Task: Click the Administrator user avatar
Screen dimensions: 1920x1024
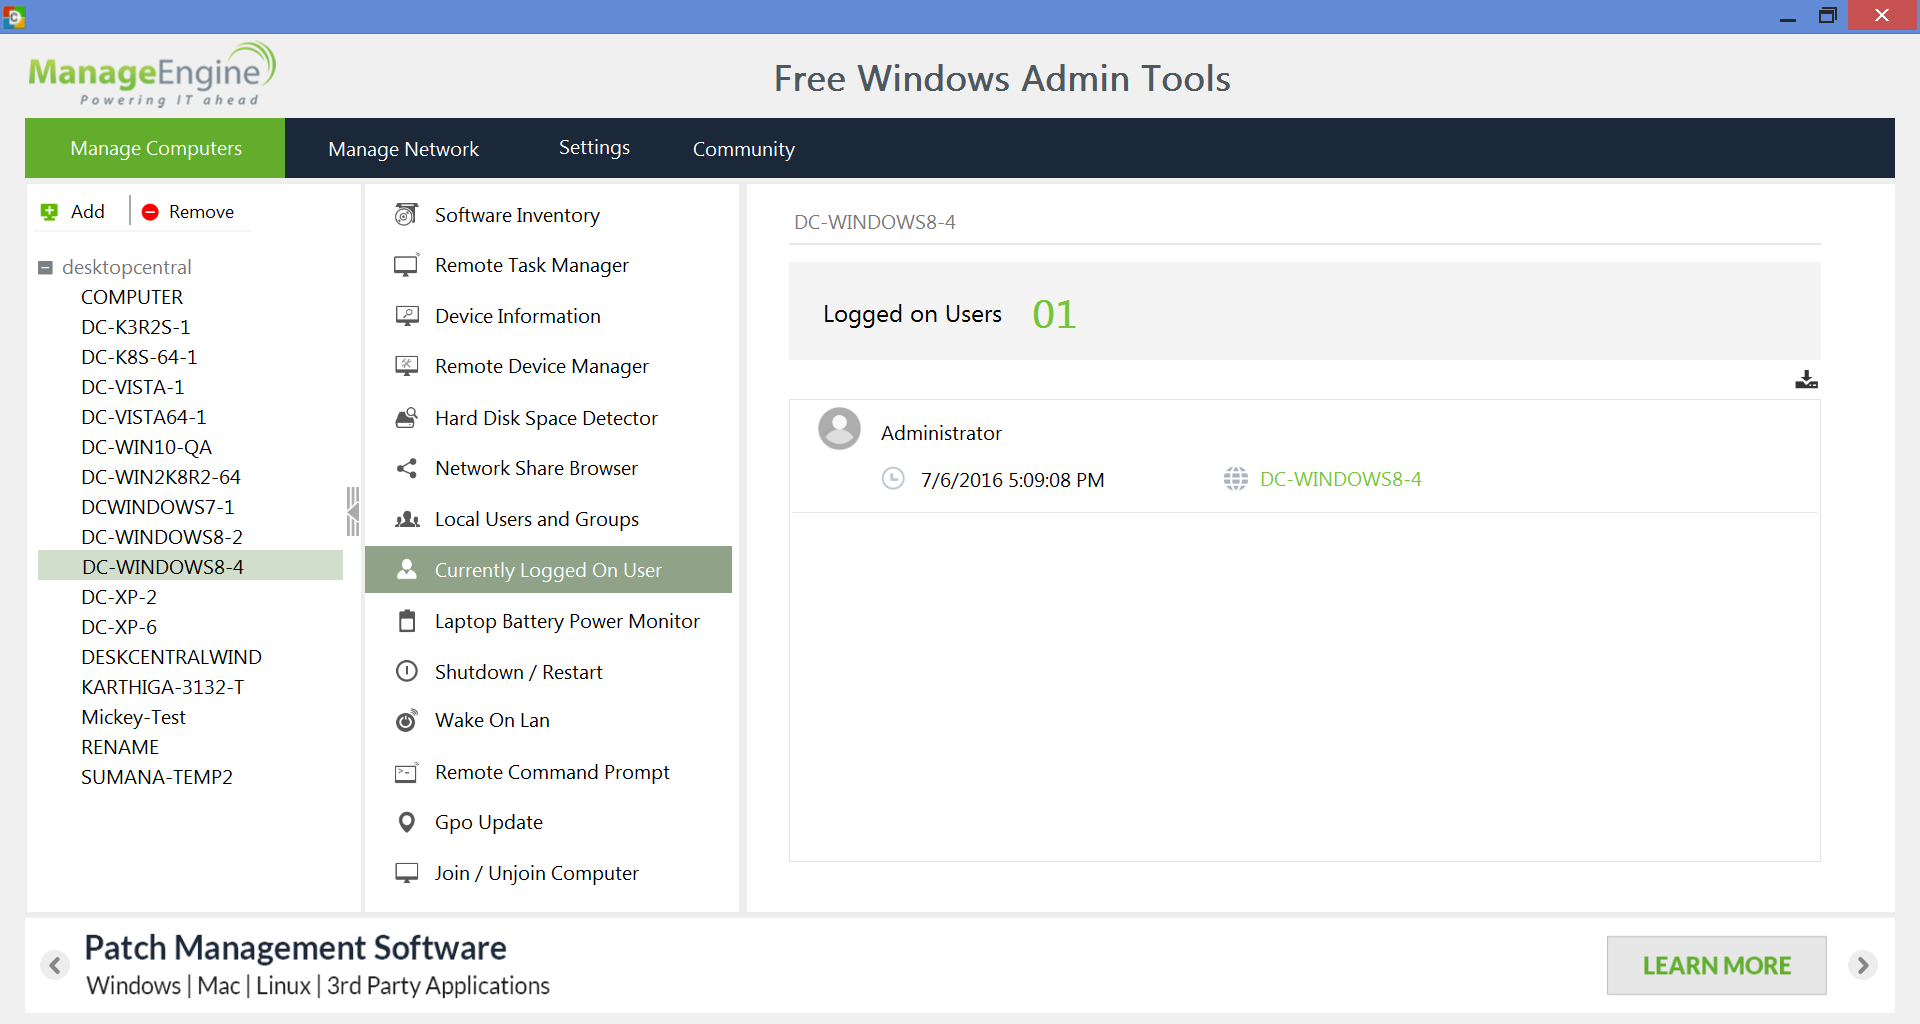Action: click(x=839, y=428)
